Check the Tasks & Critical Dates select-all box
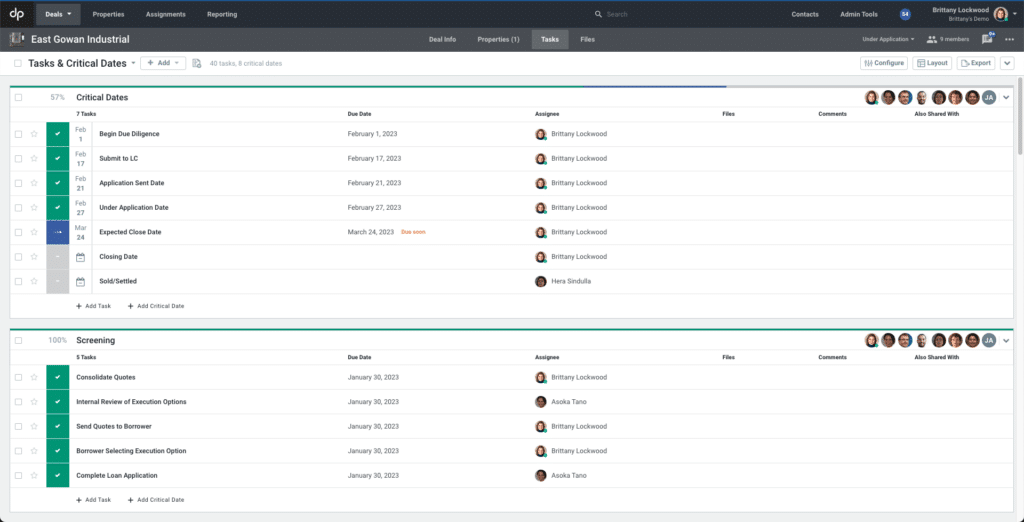1024x522 pixels. [x=18, y=63]
